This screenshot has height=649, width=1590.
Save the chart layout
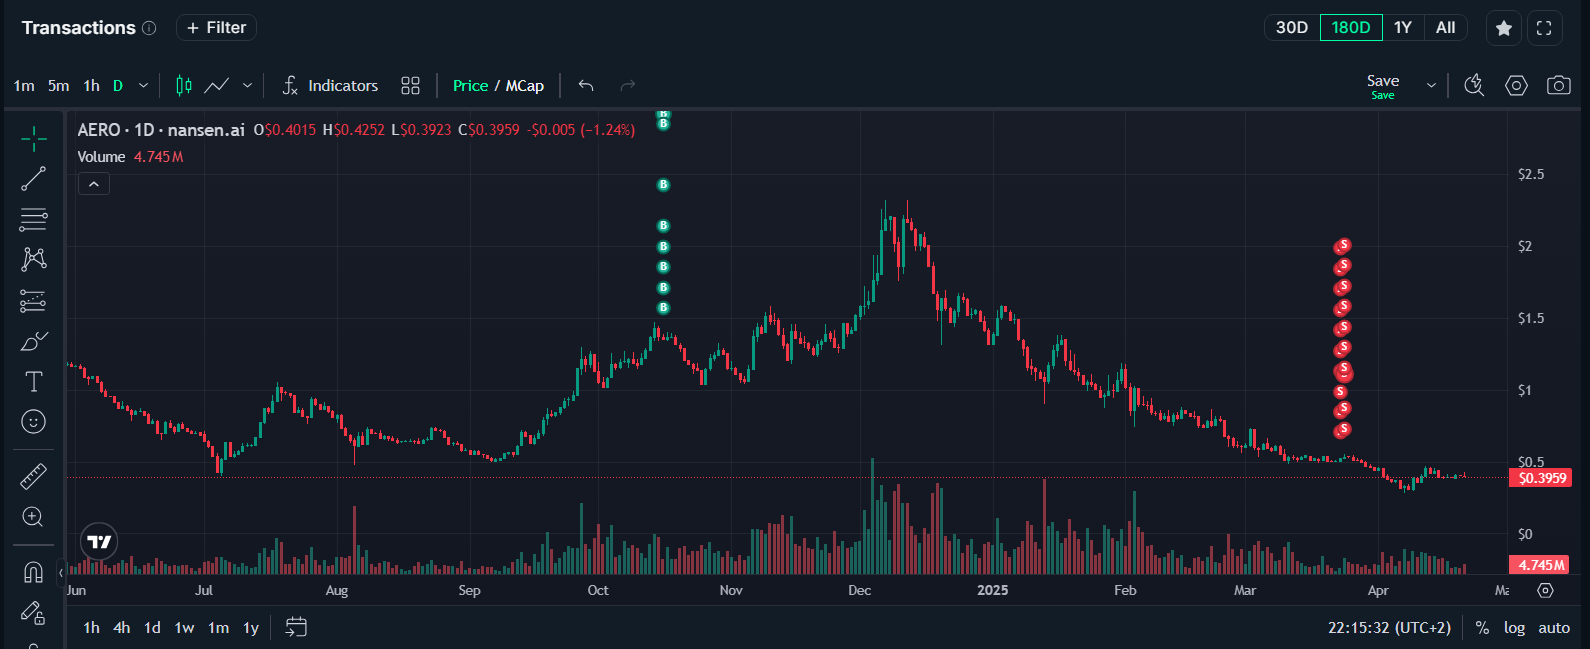click(1383, 86)
